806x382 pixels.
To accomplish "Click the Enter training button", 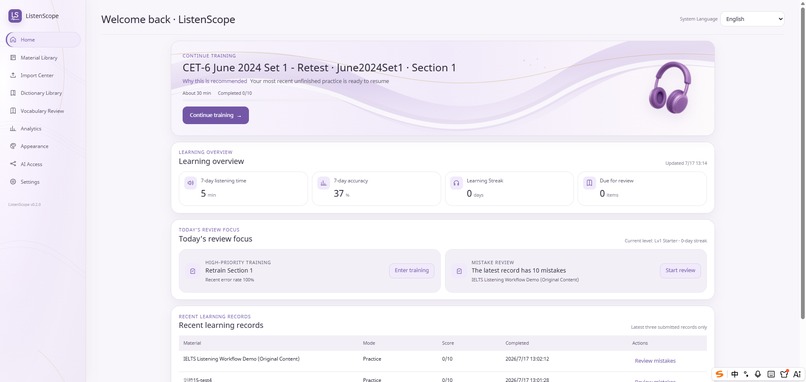I will [x=412, y=270].
